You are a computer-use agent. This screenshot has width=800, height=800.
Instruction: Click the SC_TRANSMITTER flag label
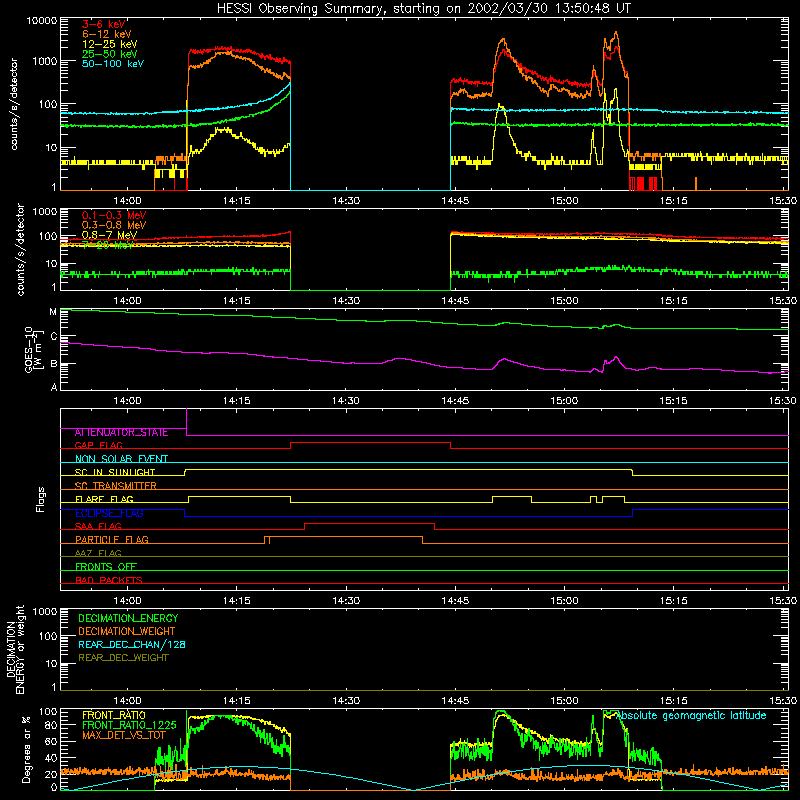116,486
